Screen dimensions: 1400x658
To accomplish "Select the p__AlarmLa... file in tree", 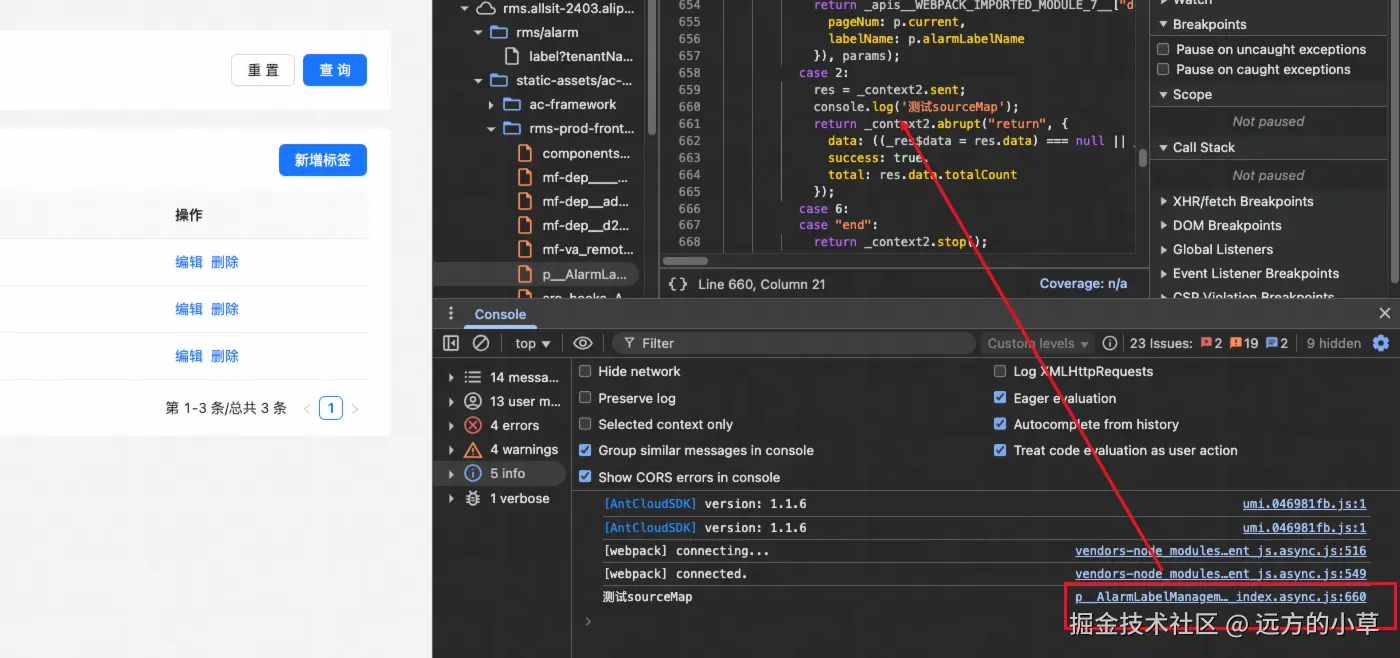I will pos(584,274).
